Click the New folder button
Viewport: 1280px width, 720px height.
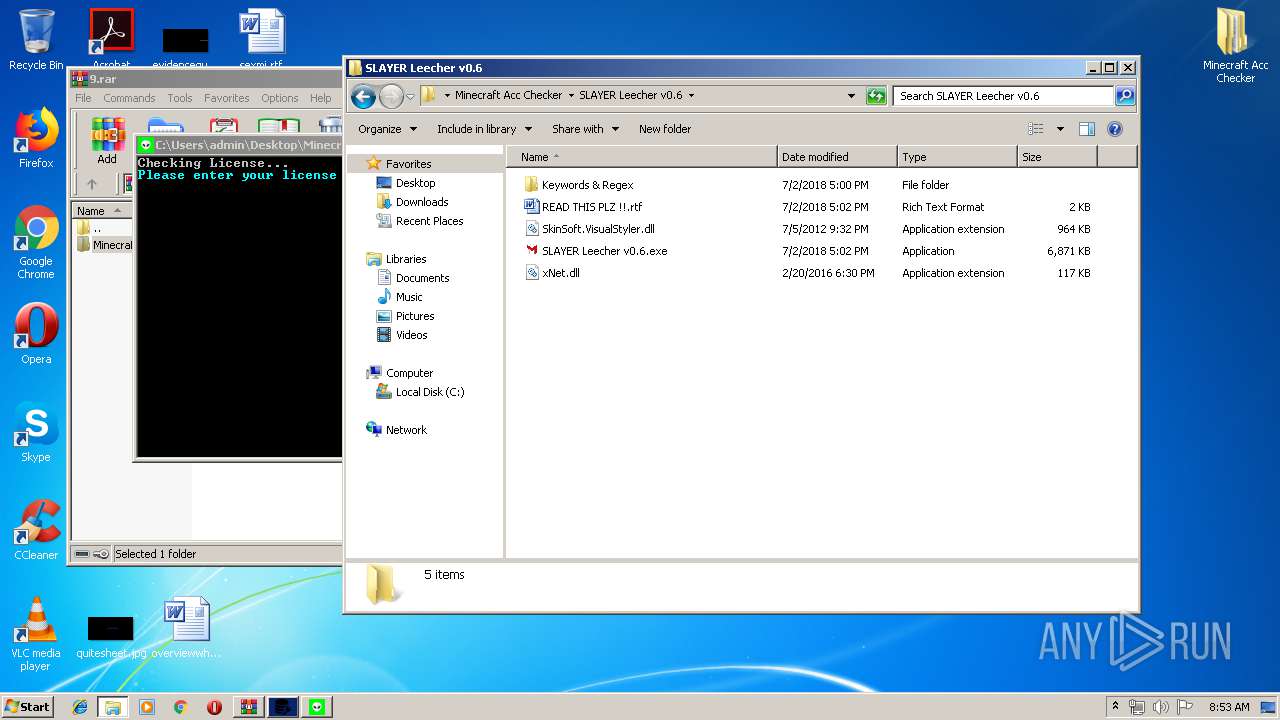(665, 129)
